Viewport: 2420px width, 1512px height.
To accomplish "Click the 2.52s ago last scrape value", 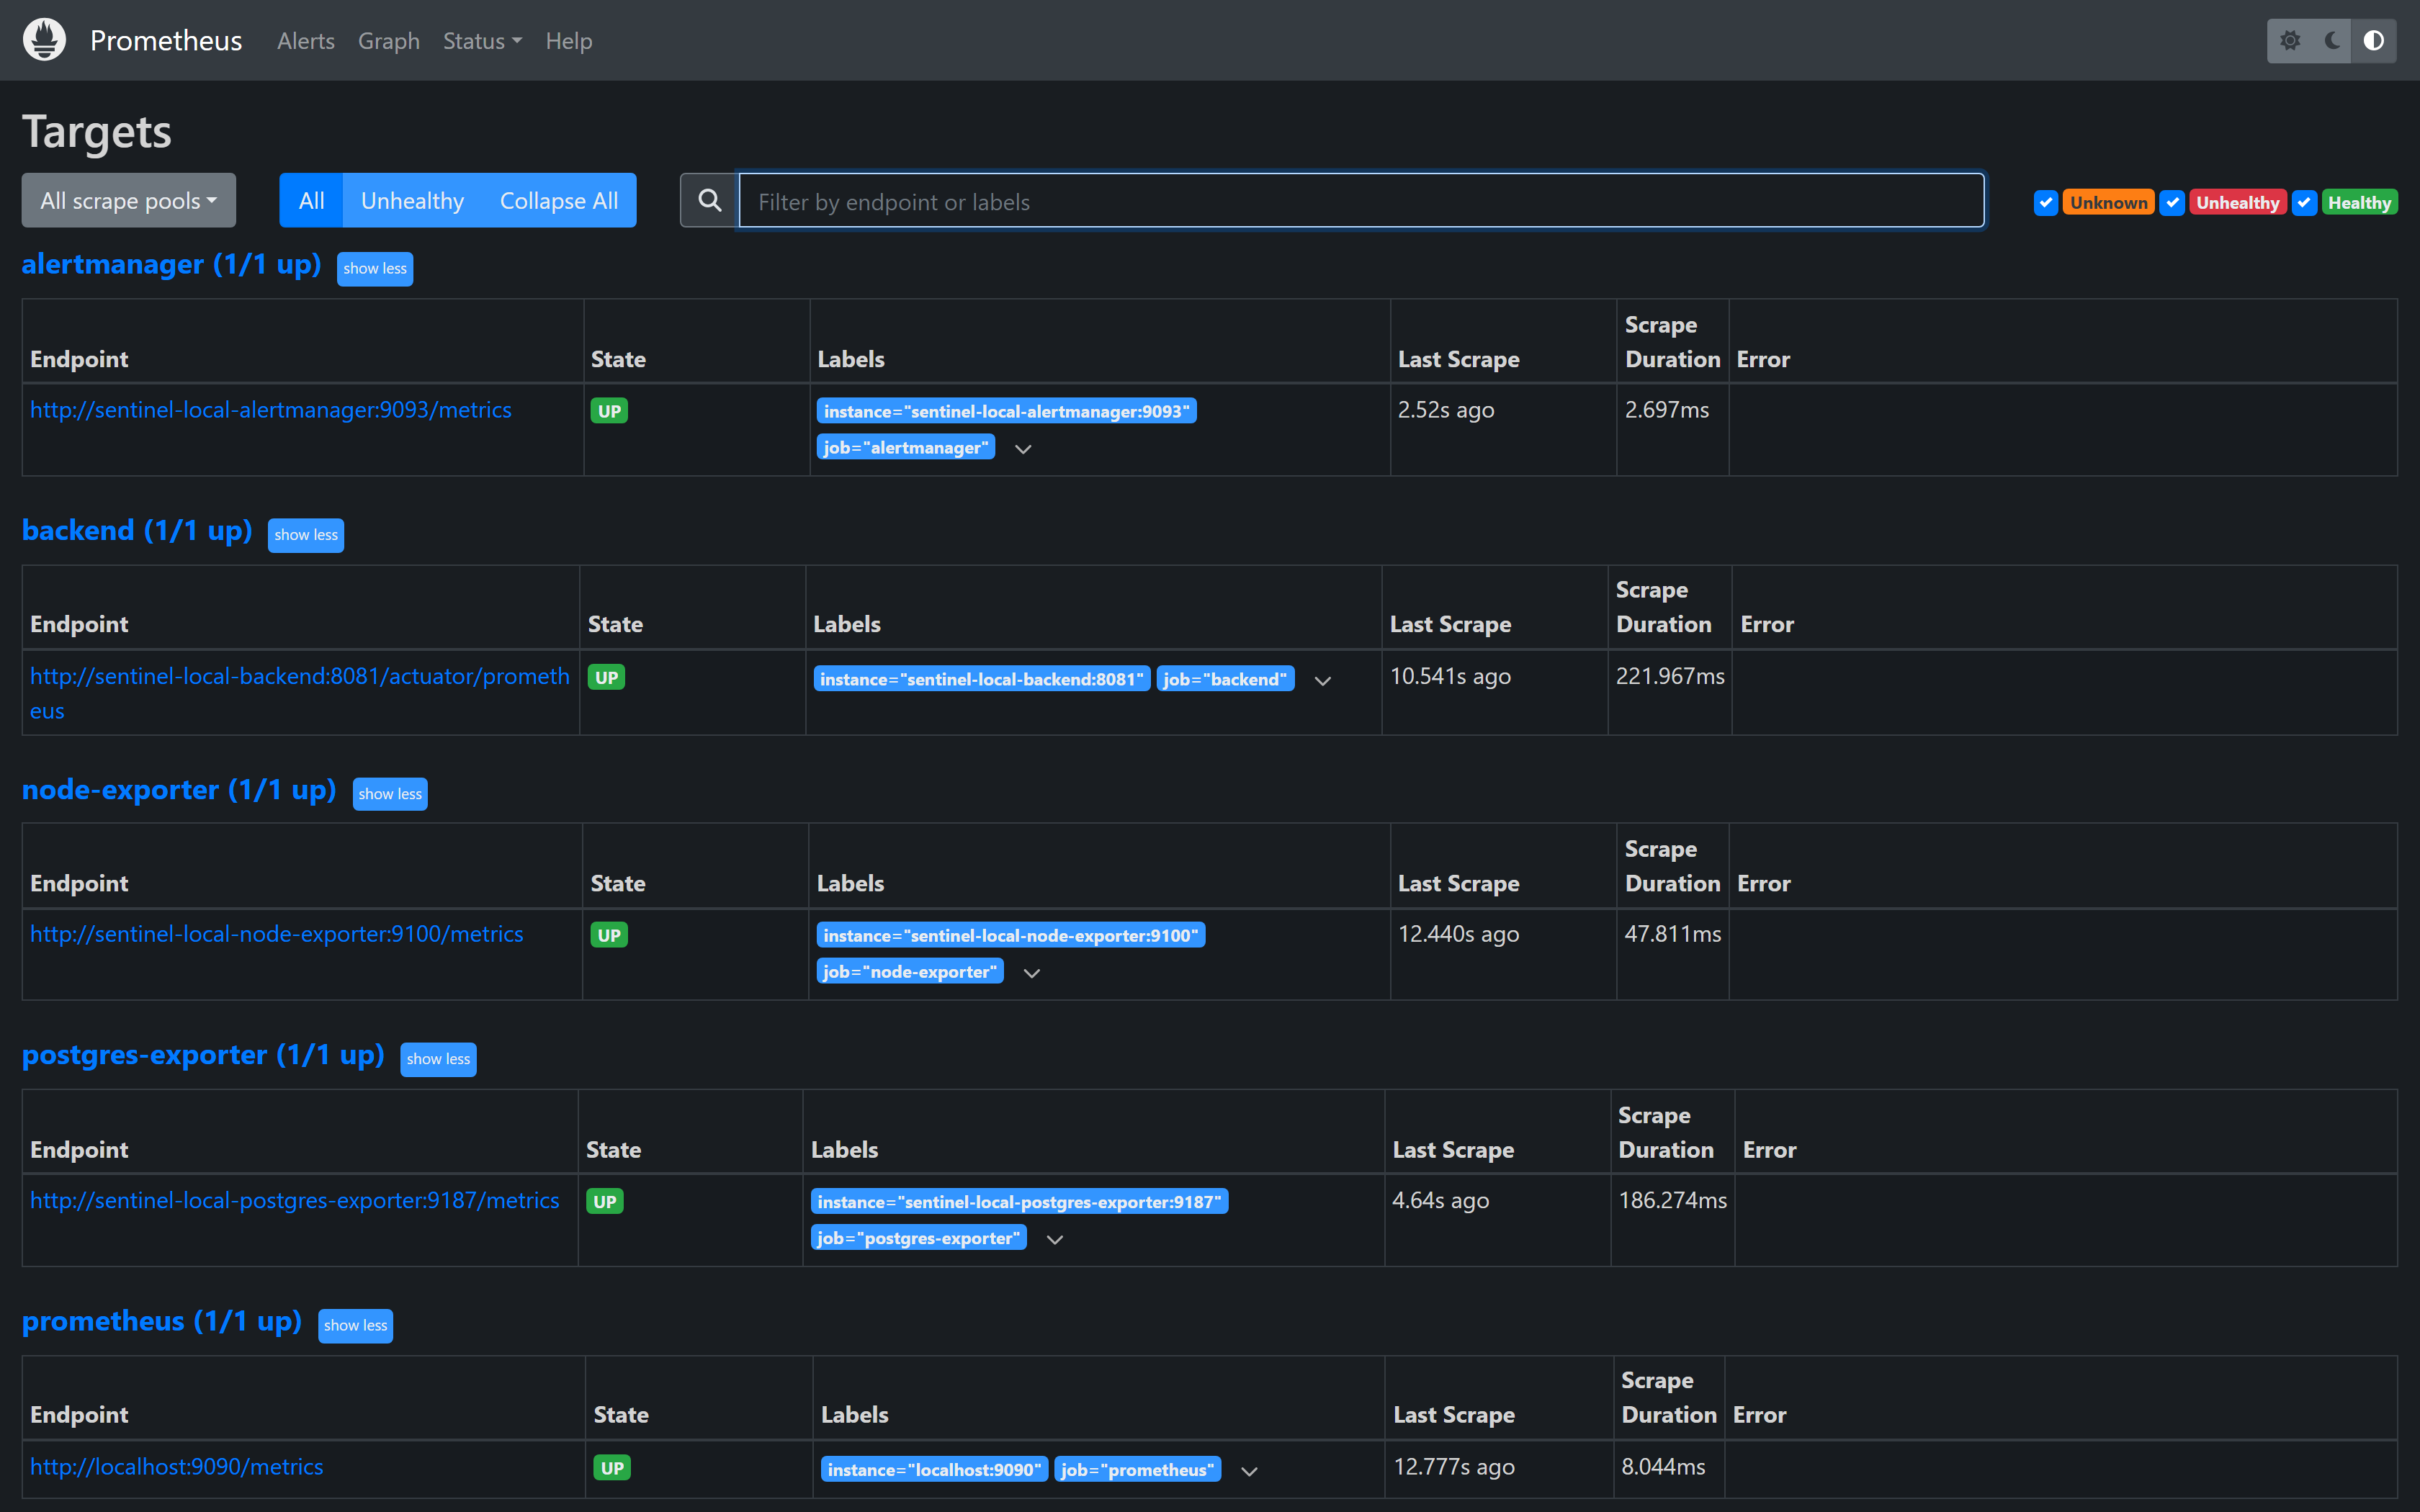I will [x=1446, y=410].
